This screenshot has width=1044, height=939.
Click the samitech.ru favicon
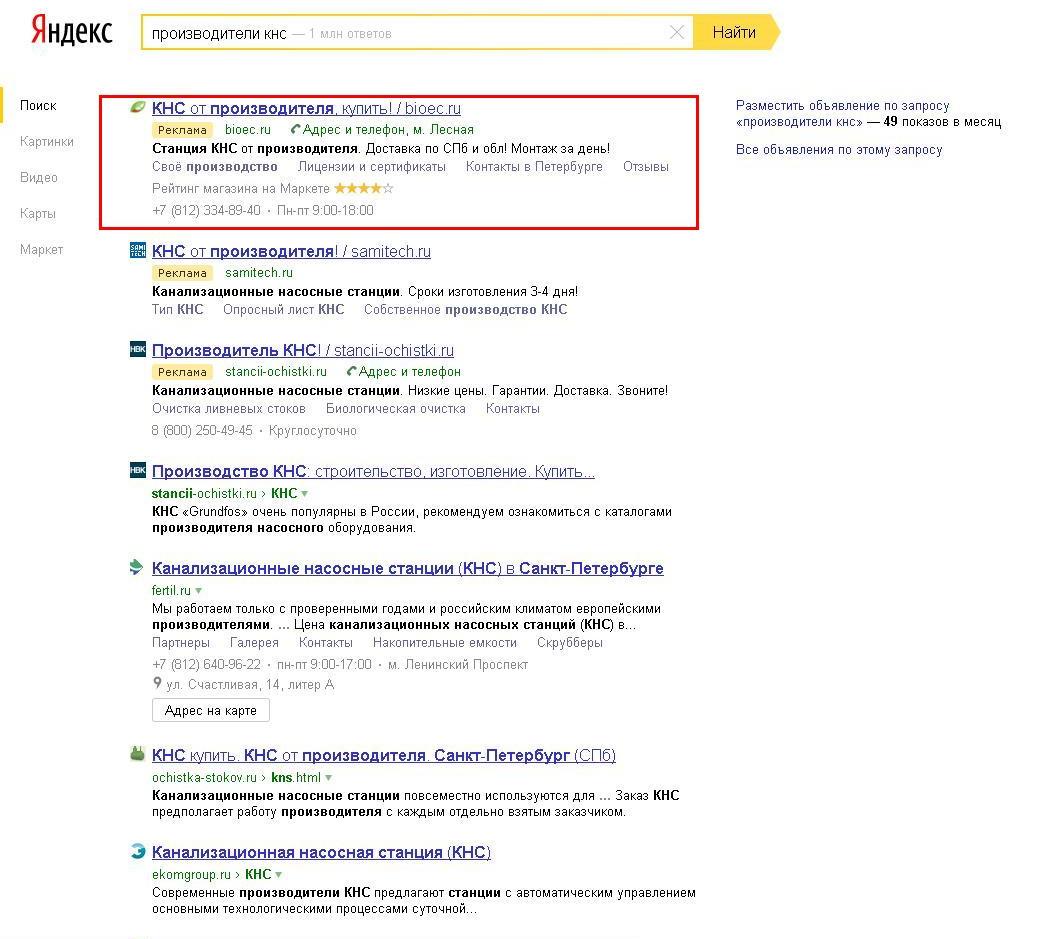pyautogui.click(x=137, y=250)
